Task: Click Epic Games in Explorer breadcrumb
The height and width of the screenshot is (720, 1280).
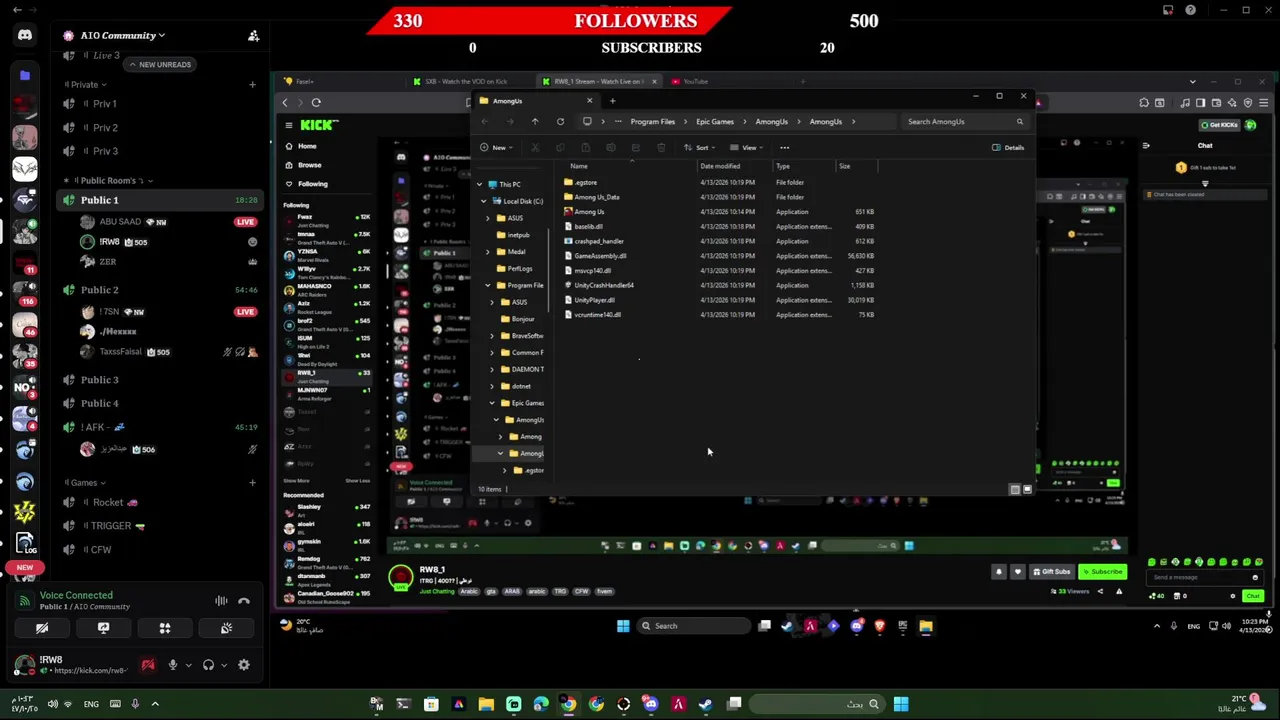Action: click(x=715, y=122)
